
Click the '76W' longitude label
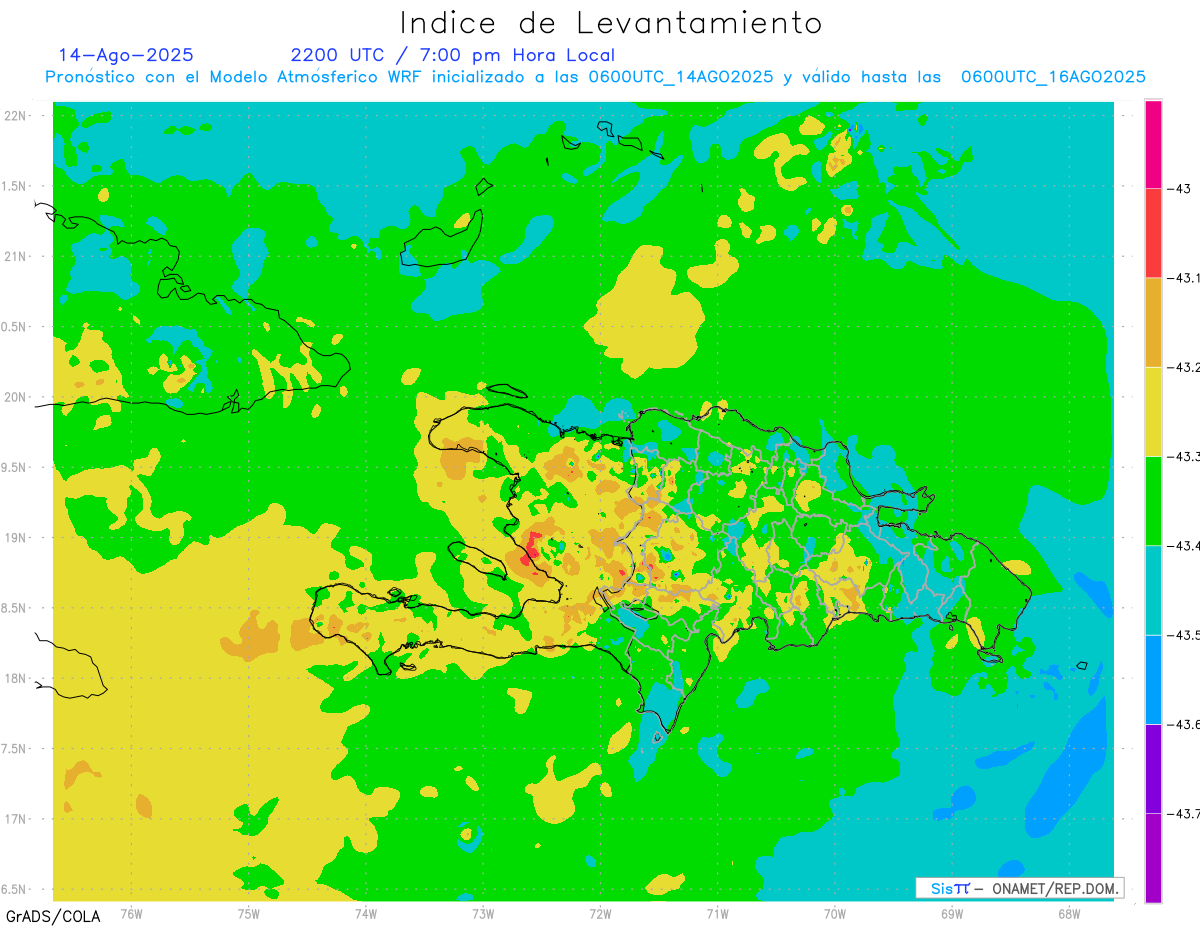coord(131,913)
